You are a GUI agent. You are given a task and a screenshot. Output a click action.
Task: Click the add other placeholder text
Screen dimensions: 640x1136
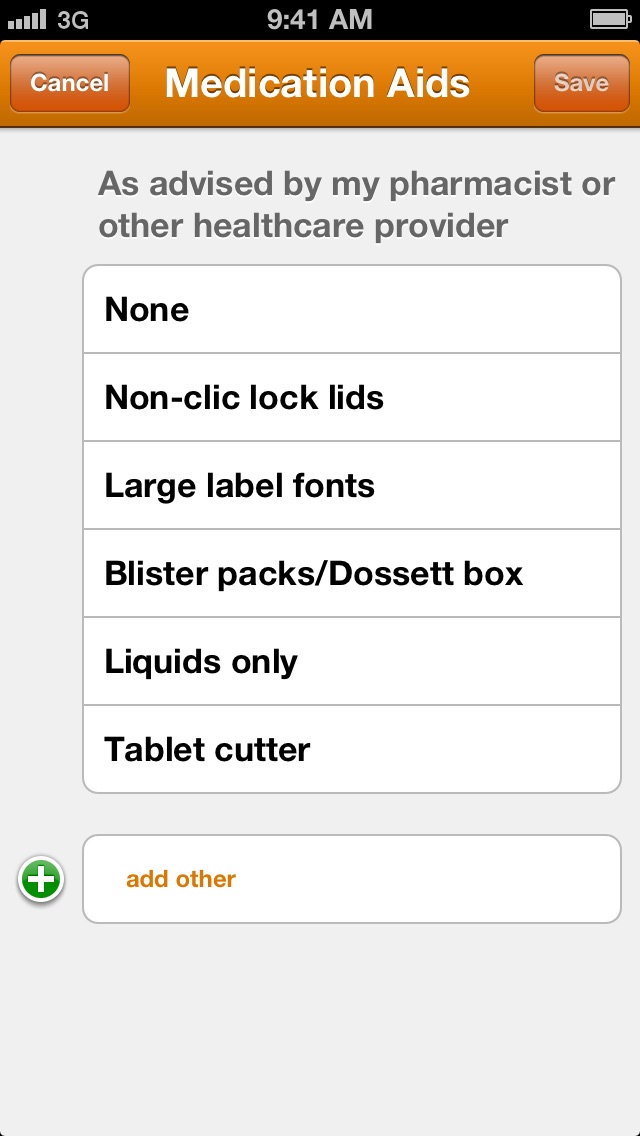click(181, 880)
